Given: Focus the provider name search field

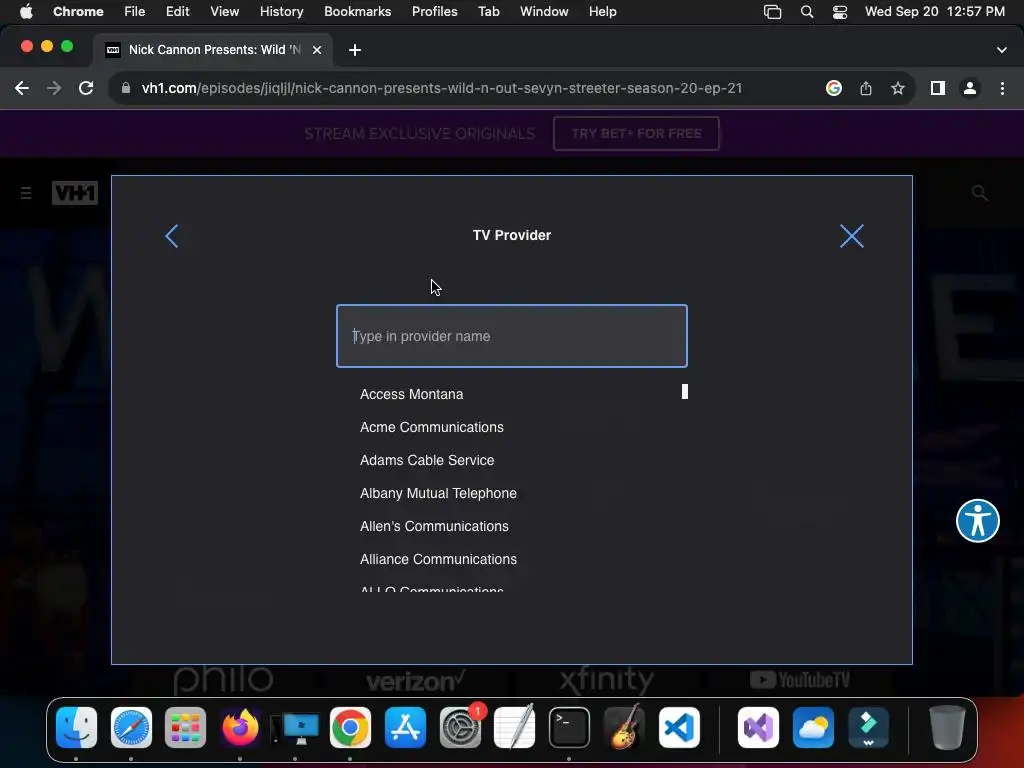Looking at the screenshot, I should pyautogui.click(x=511, y=336).
